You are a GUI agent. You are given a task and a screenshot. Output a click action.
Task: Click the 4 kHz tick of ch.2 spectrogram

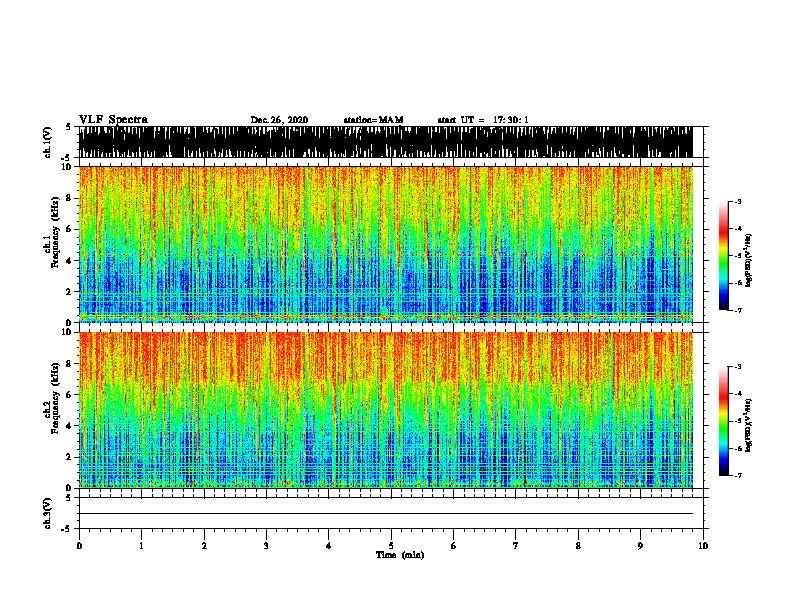[69, 426]
